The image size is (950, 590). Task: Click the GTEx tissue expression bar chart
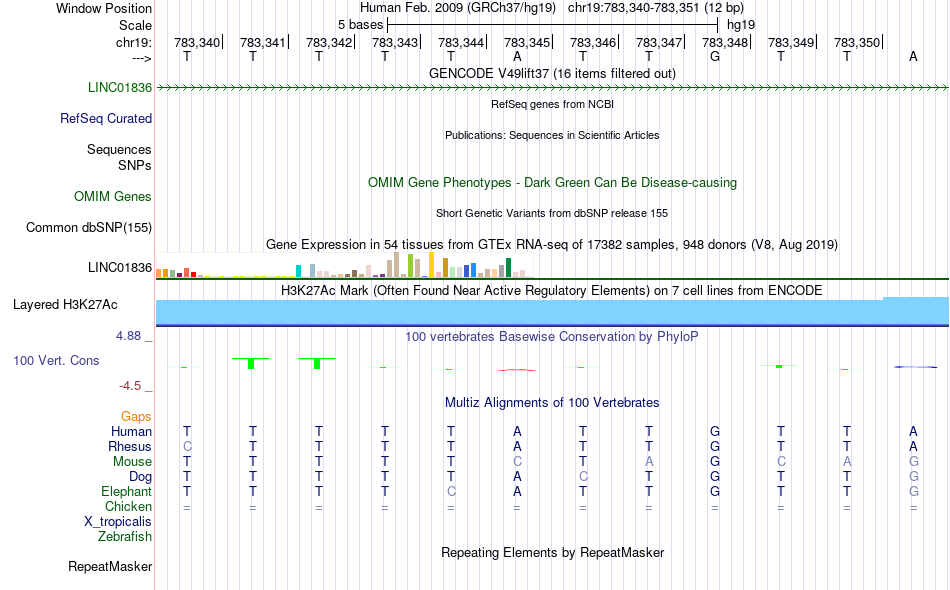click(345, 265)
